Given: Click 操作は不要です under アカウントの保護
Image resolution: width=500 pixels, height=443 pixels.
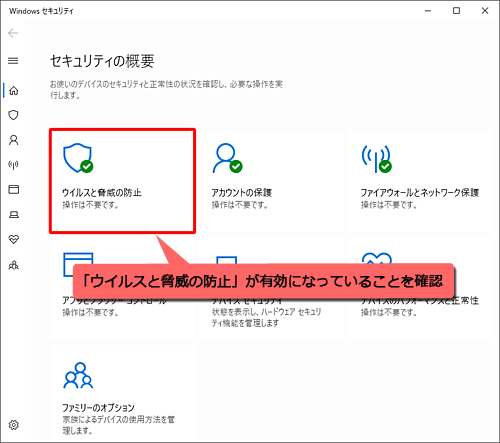Looking at the screenshot, I should 240,205.
